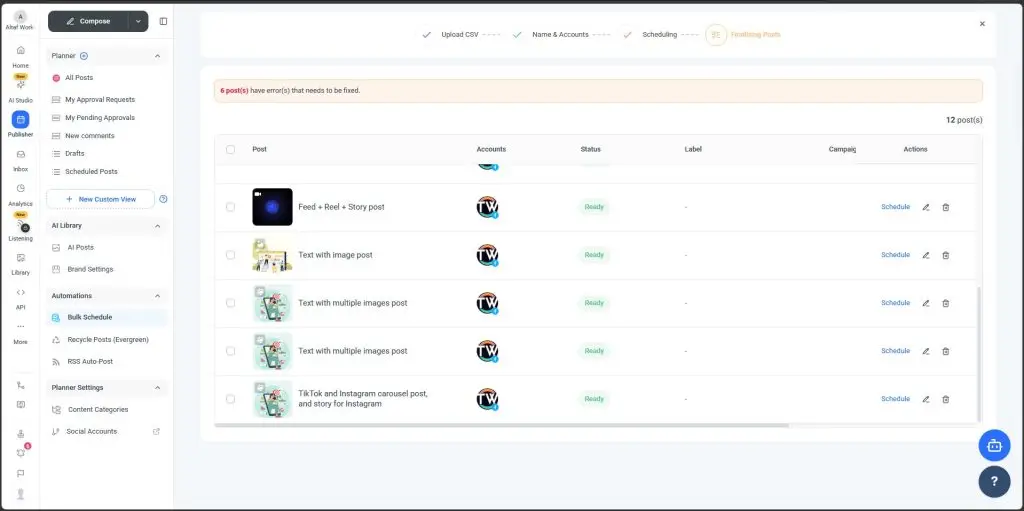Screen dimensions: 1024x511
Task: Click the Compose button
Action: coord(88,22)
